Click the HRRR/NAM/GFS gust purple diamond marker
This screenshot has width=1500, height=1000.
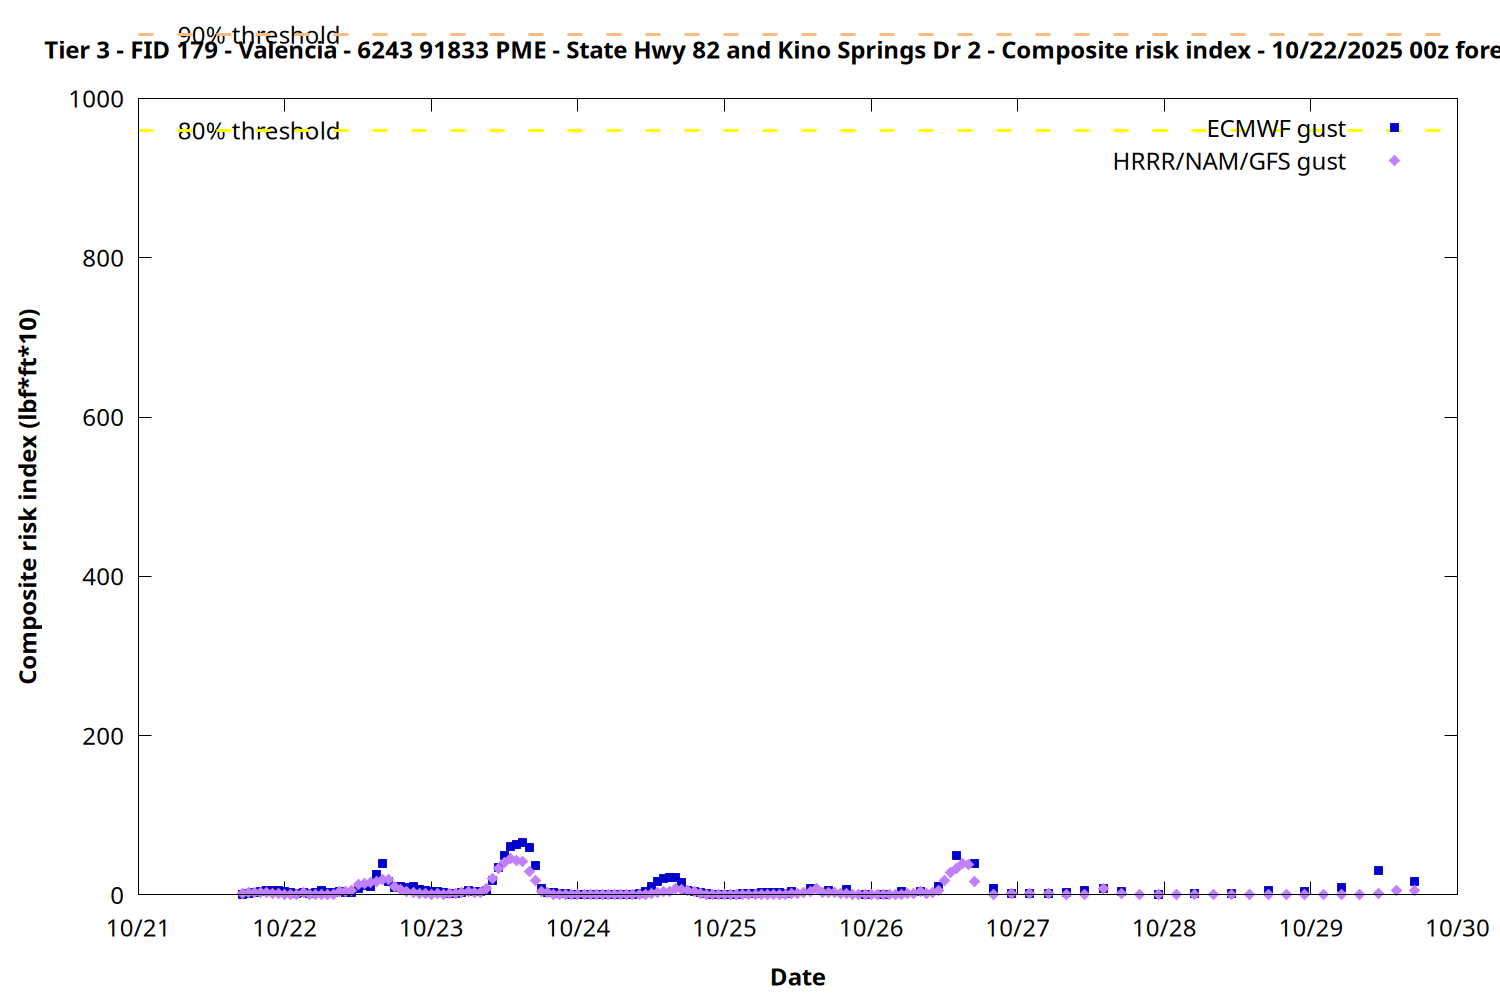(1394, 161)
